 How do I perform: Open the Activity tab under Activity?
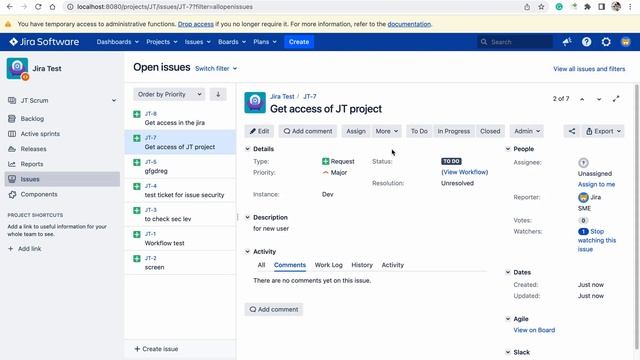pos(393,265)
